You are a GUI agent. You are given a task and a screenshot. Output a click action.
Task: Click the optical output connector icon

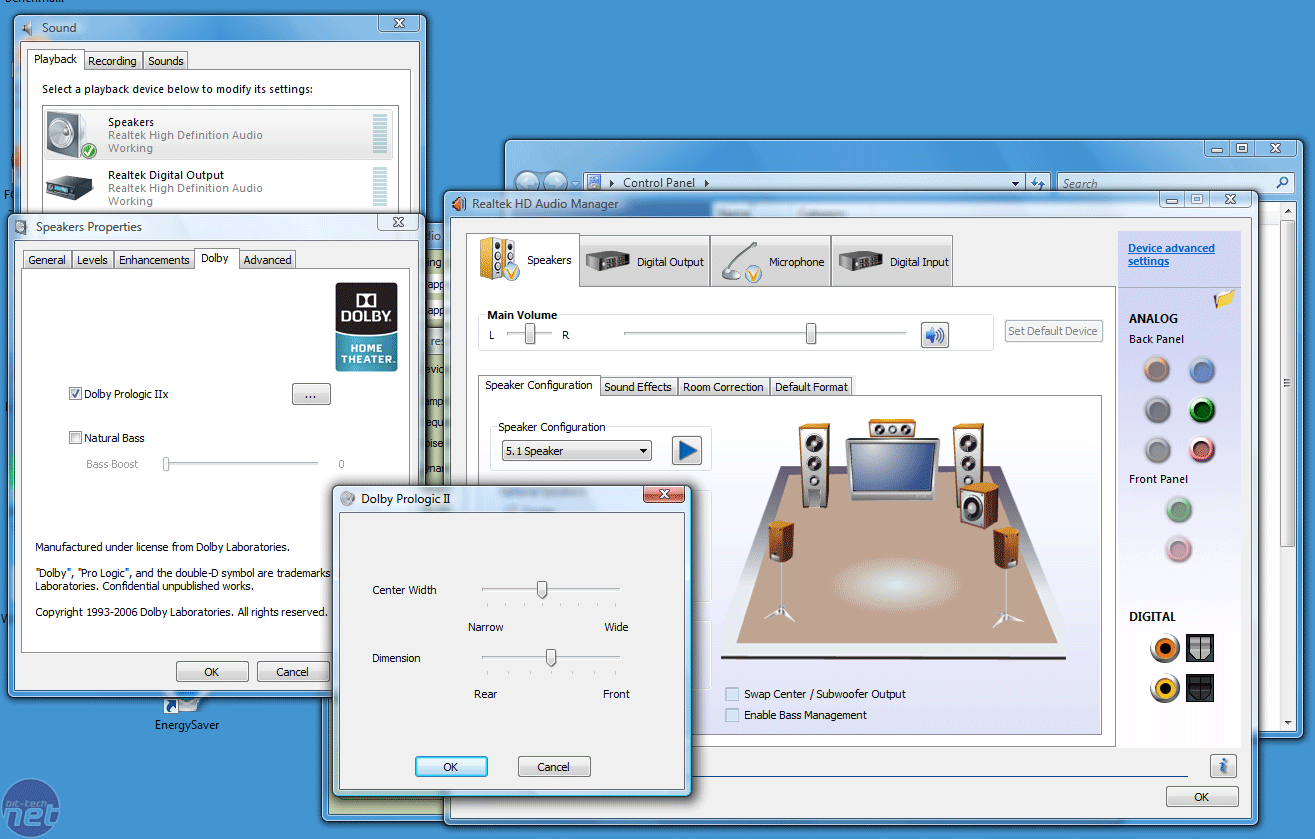1200,649
